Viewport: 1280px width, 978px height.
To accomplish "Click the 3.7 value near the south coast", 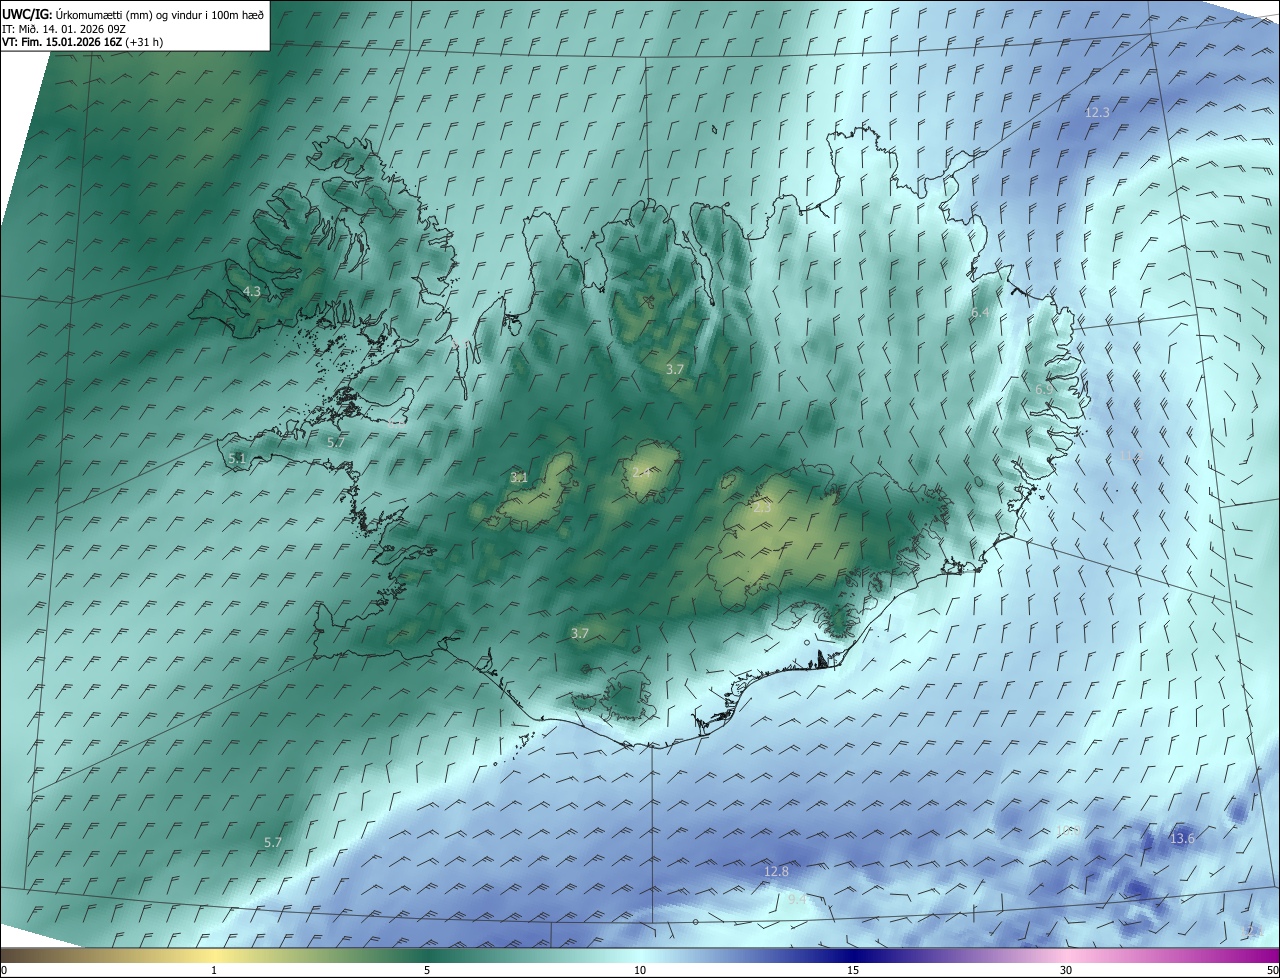I will (580, 633).
